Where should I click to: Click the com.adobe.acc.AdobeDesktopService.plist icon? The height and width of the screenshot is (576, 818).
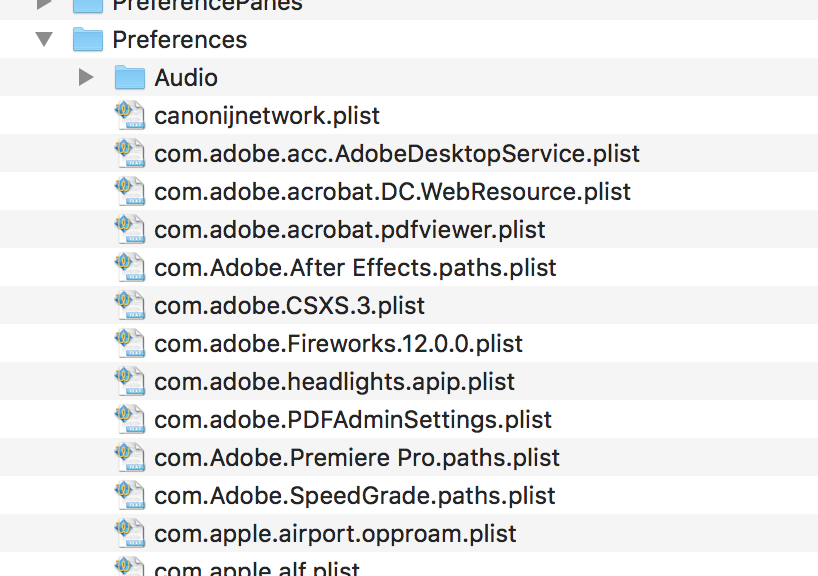coord(130,153)
